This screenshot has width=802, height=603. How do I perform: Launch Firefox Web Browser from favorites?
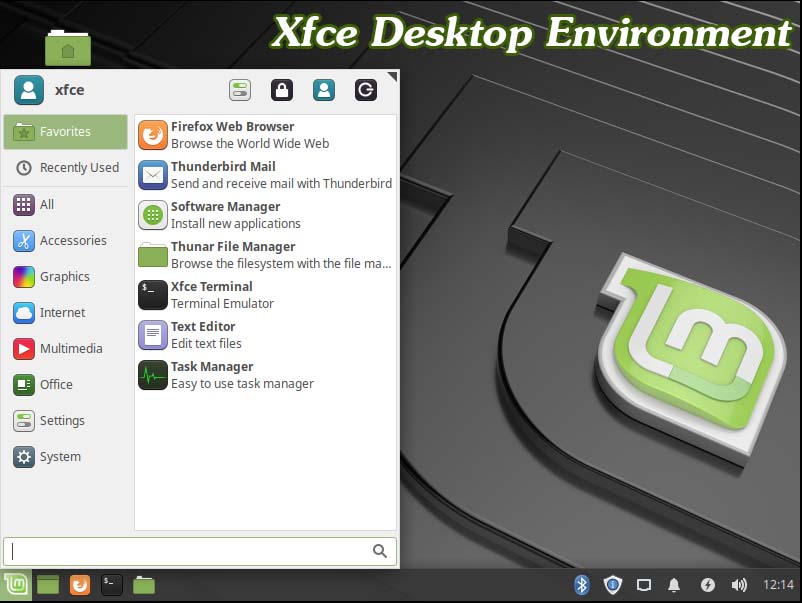coord(265,135)
